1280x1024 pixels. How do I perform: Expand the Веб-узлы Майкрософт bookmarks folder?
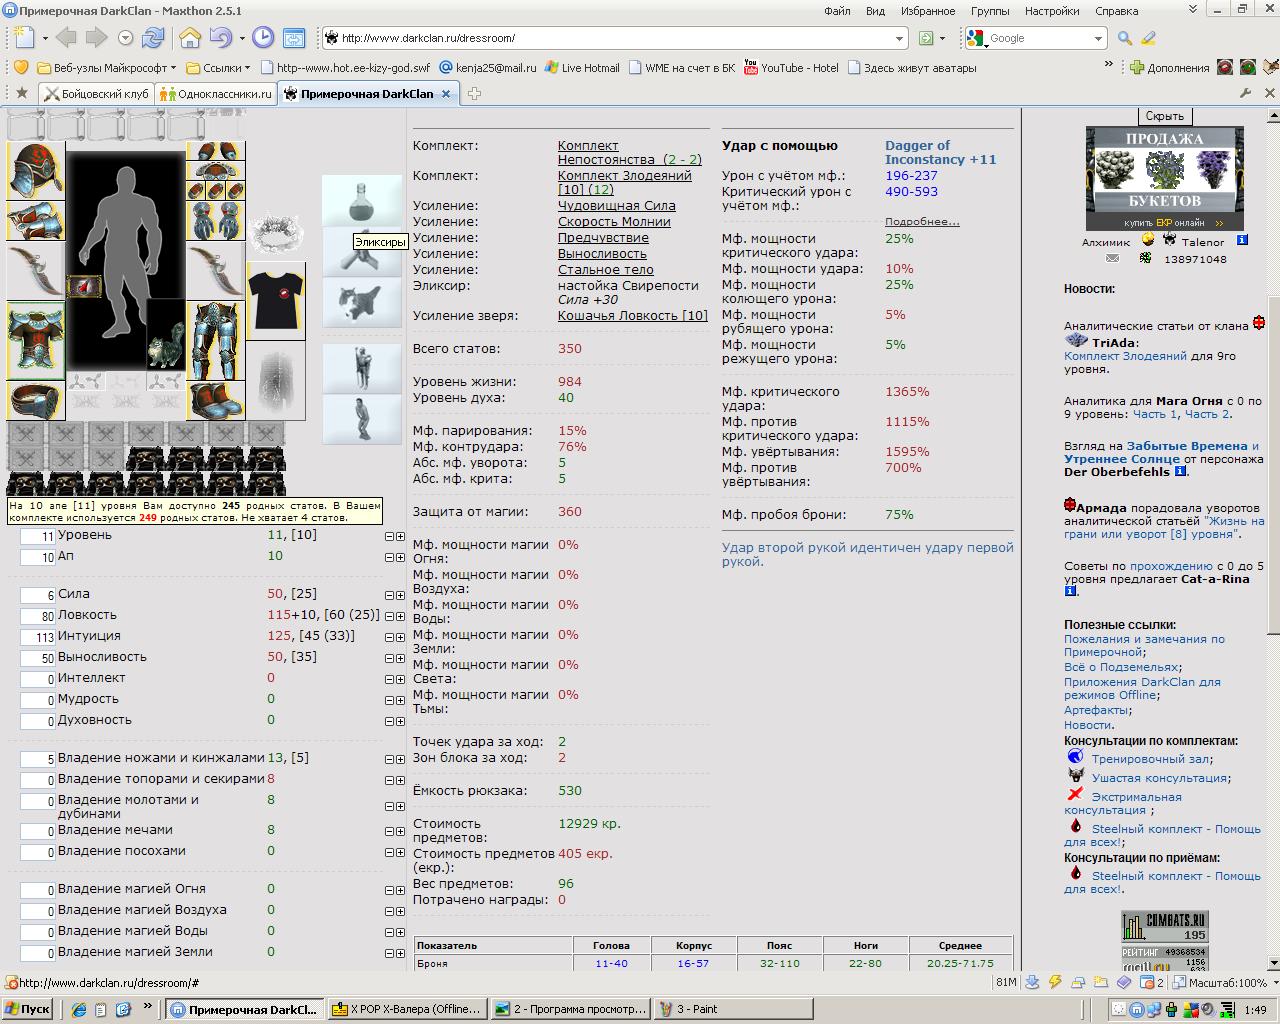[x=106, y=68]
